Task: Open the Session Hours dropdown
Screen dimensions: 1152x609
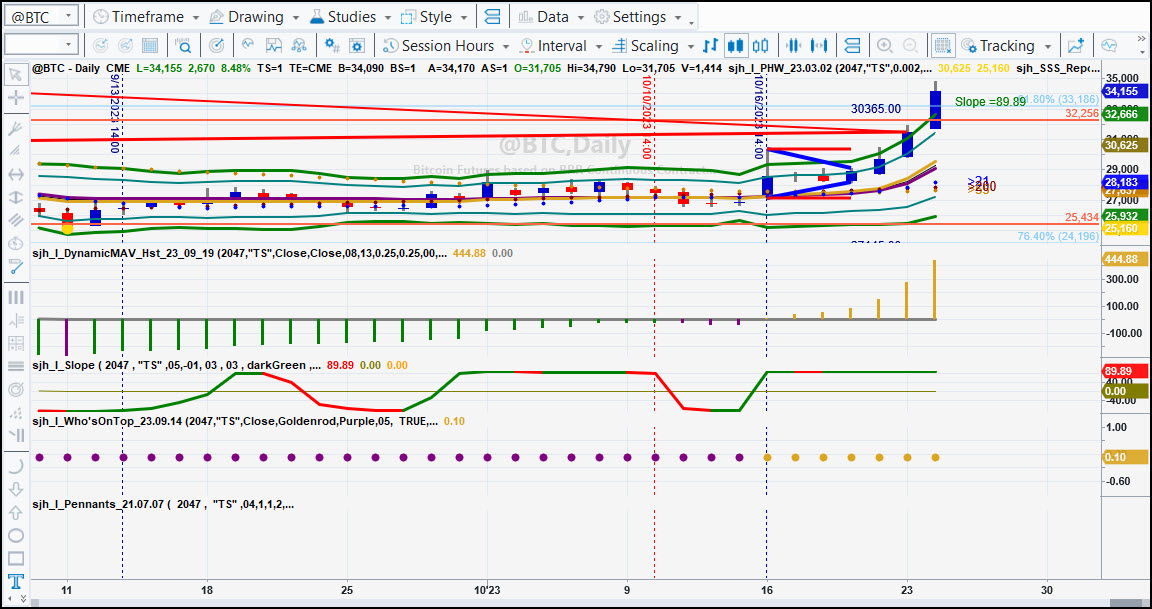Action: point(445,46)
